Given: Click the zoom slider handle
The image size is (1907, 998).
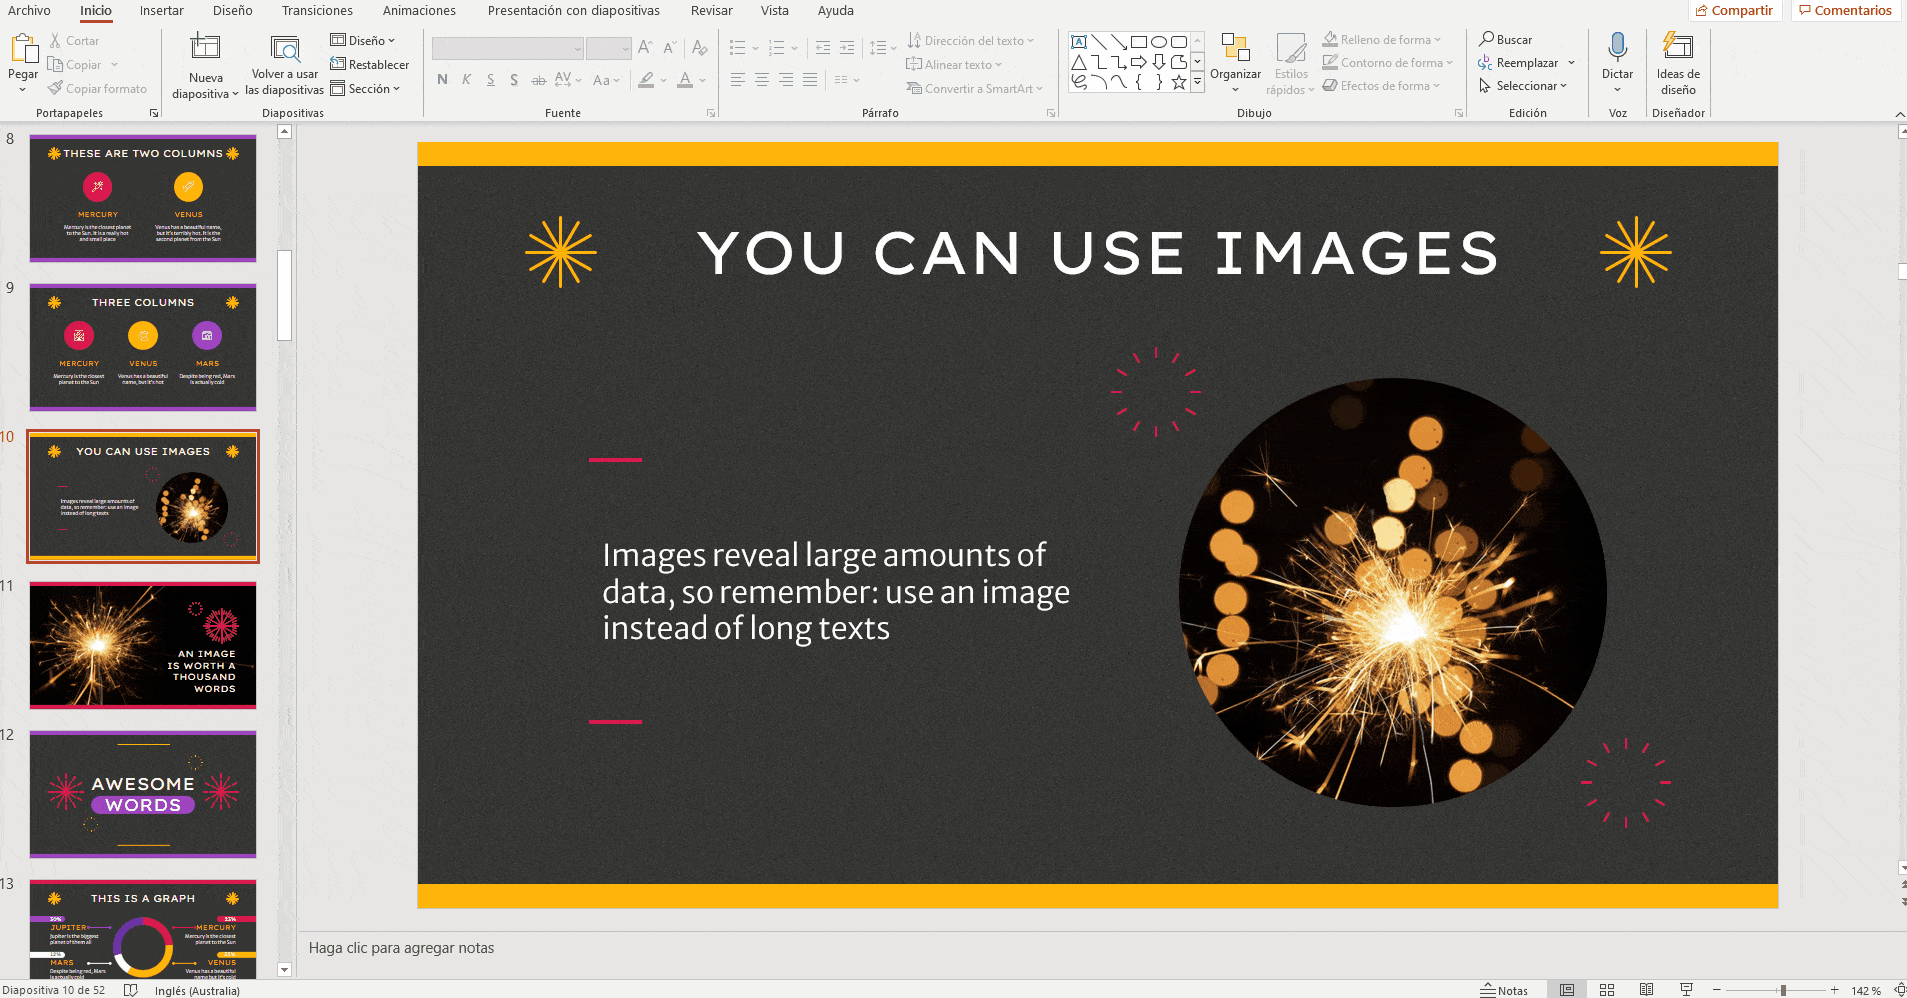Looking at the screenshot, I should pyautogui.click(x=1783, y=990).
